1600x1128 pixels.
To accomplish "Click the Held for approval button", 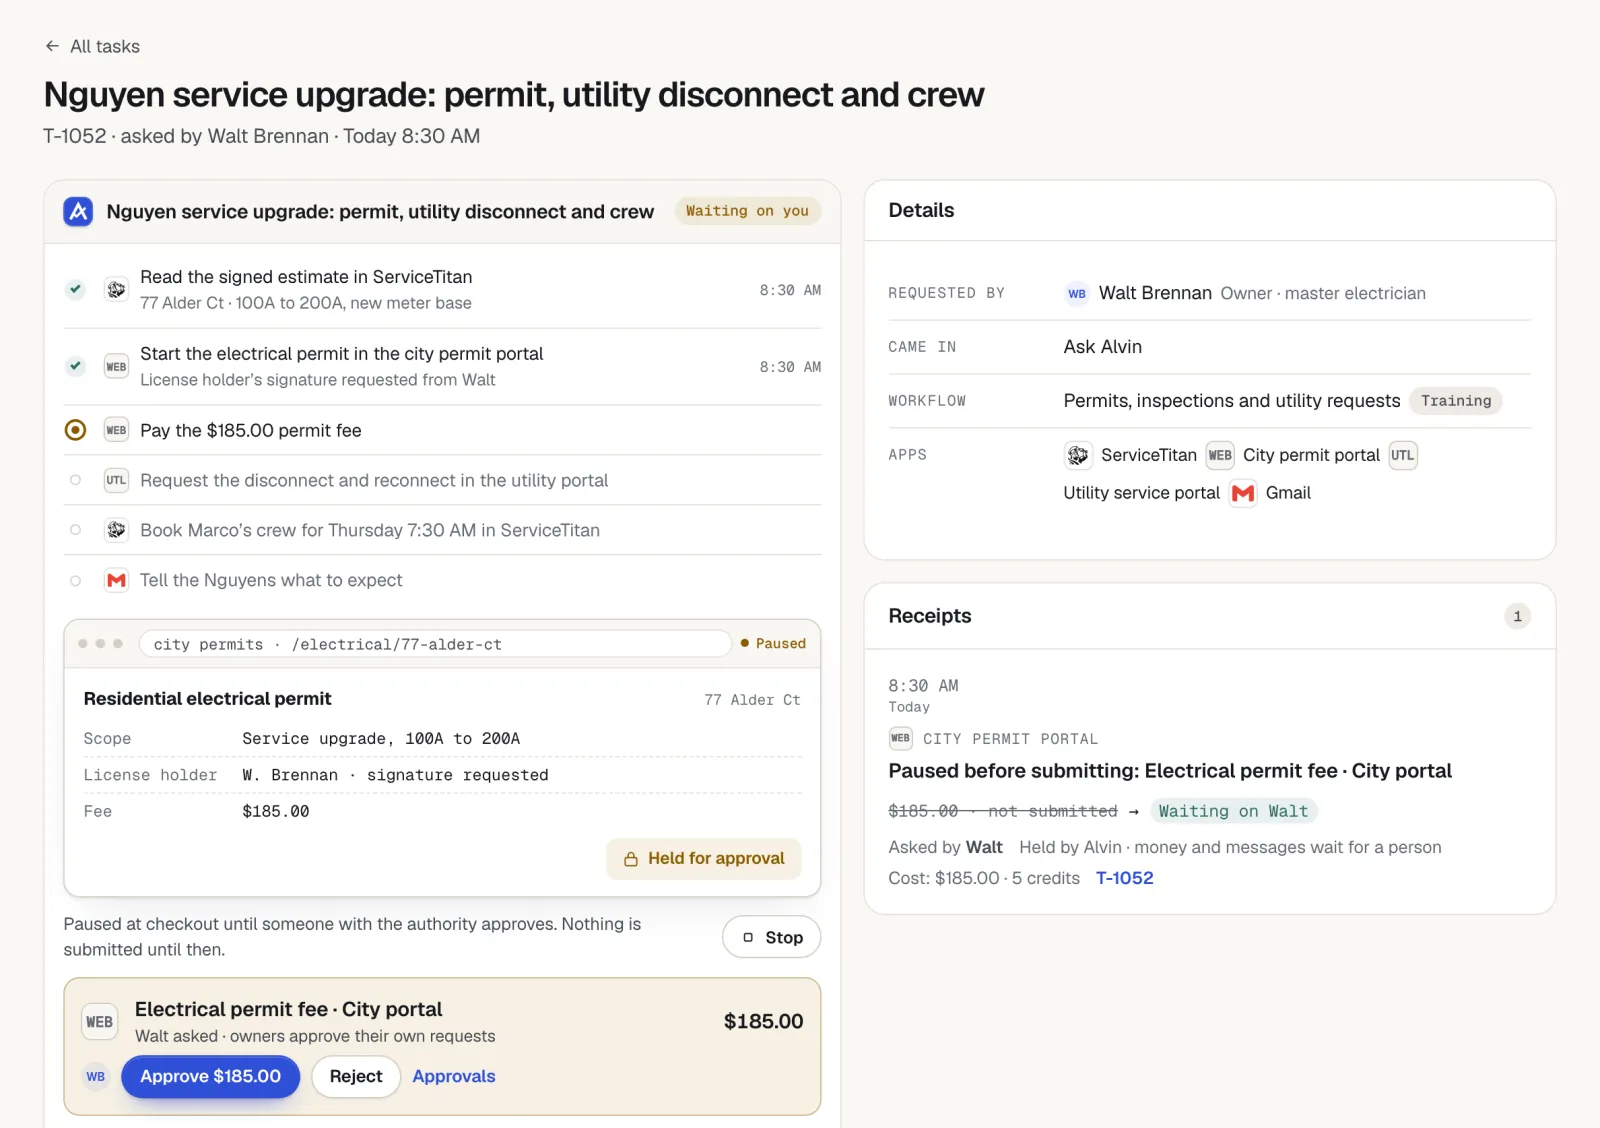I will [704, 859].
